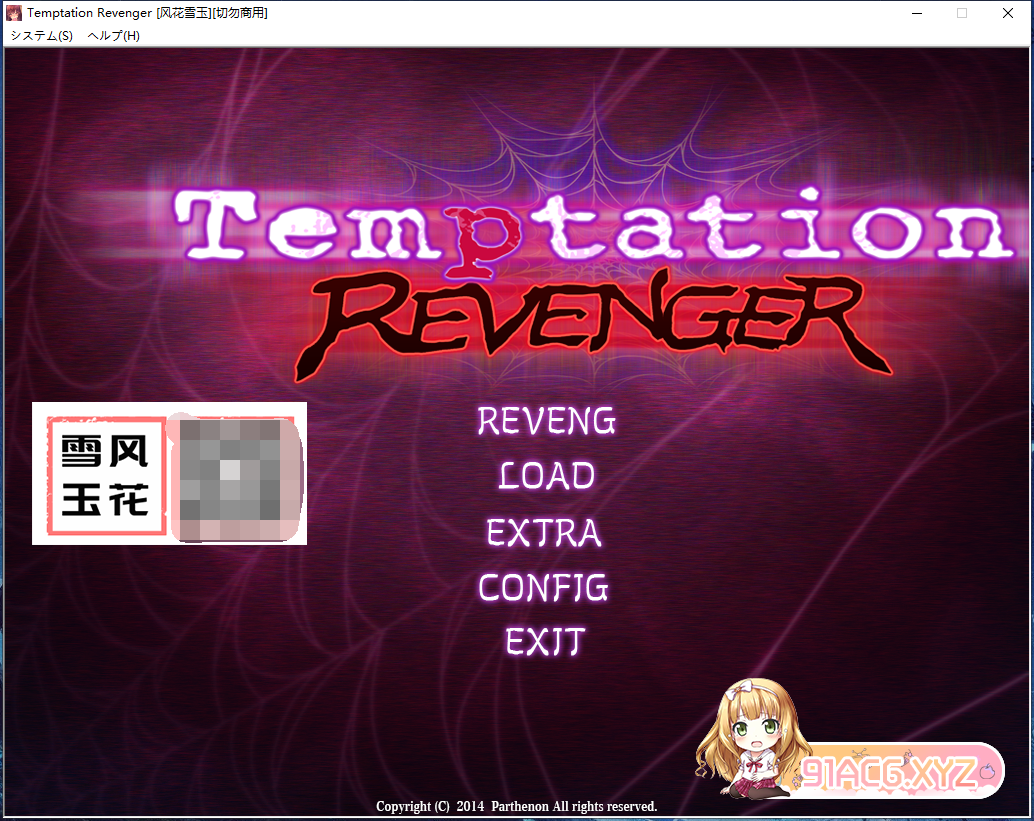1034x821 pixels.
Task: Click the disabled maximize window button
Action: pos(962,13)
